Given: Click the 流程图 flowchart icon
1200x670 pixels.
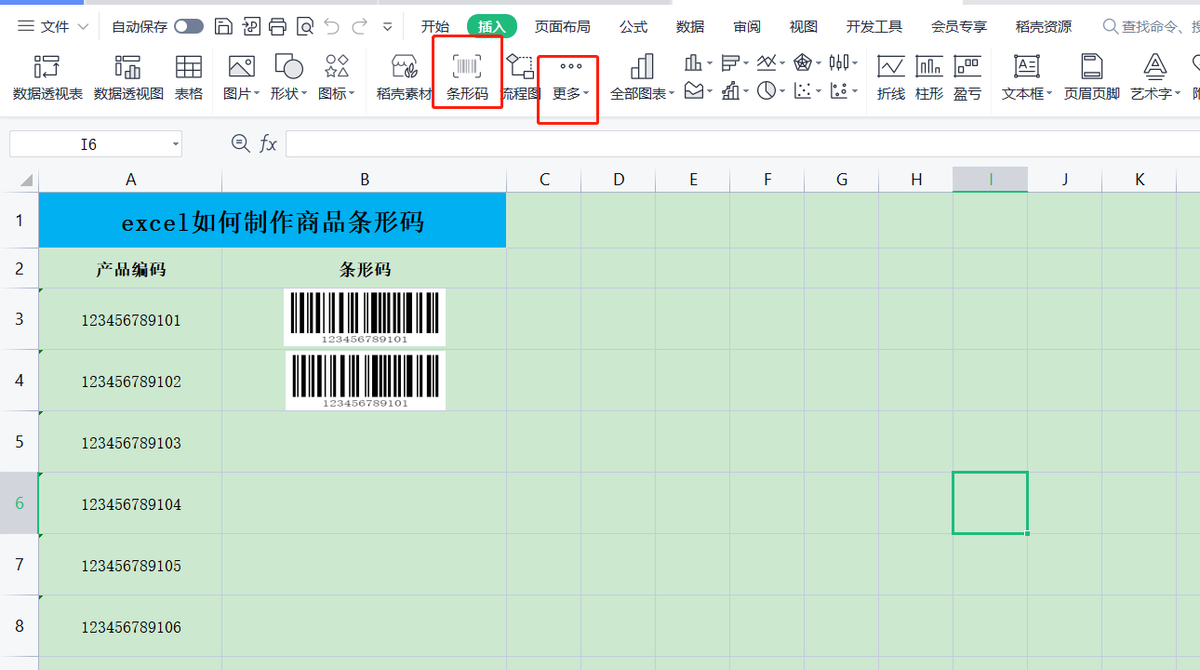Looking at the screenshot, I should [520, 79].
